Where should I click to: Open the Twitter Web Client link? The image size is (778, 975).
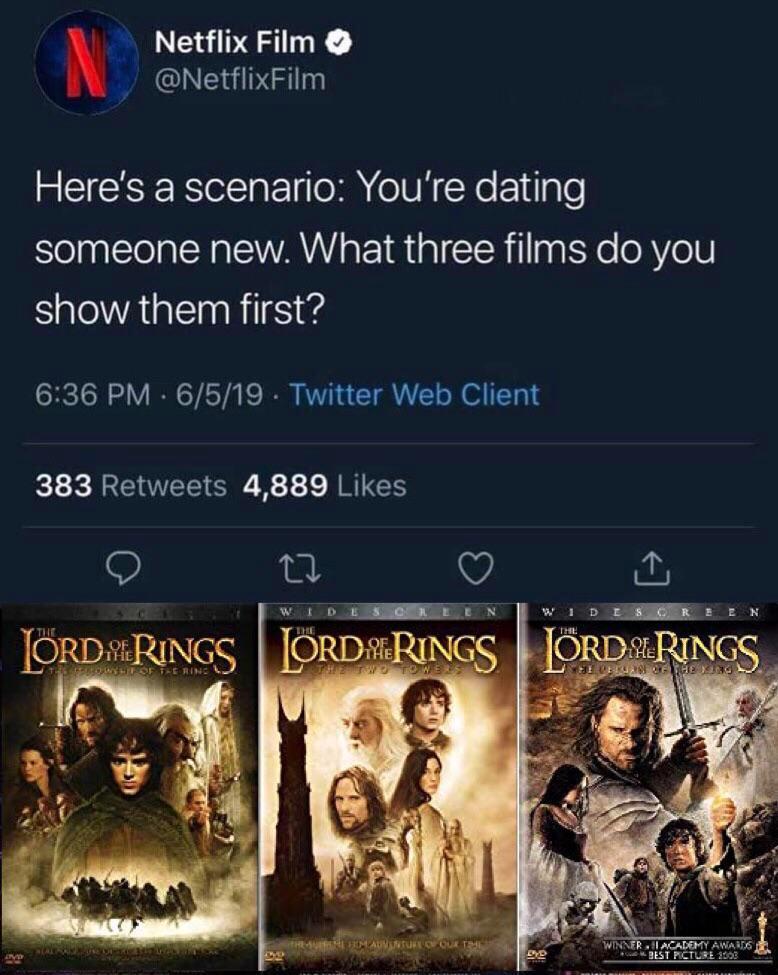[414, 394]
